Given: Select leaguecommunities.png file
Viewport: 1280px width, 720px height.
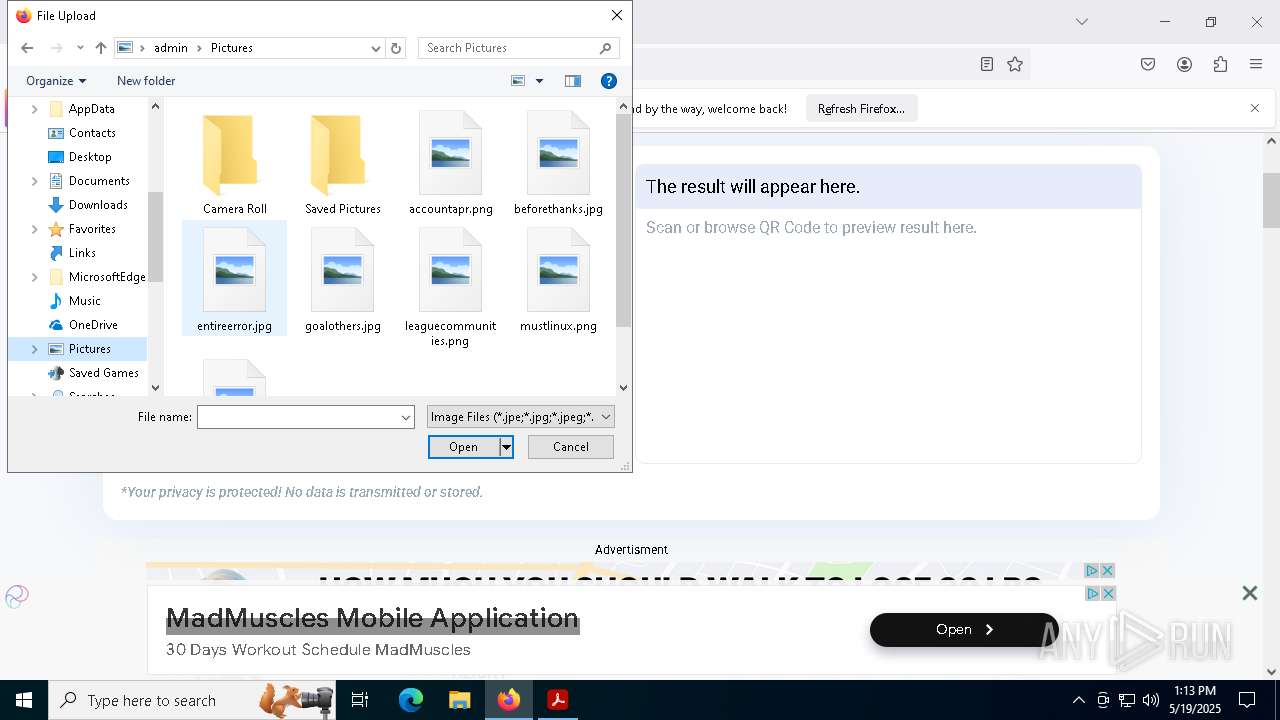Looking at the screenshot, I should tap(451, 287).
